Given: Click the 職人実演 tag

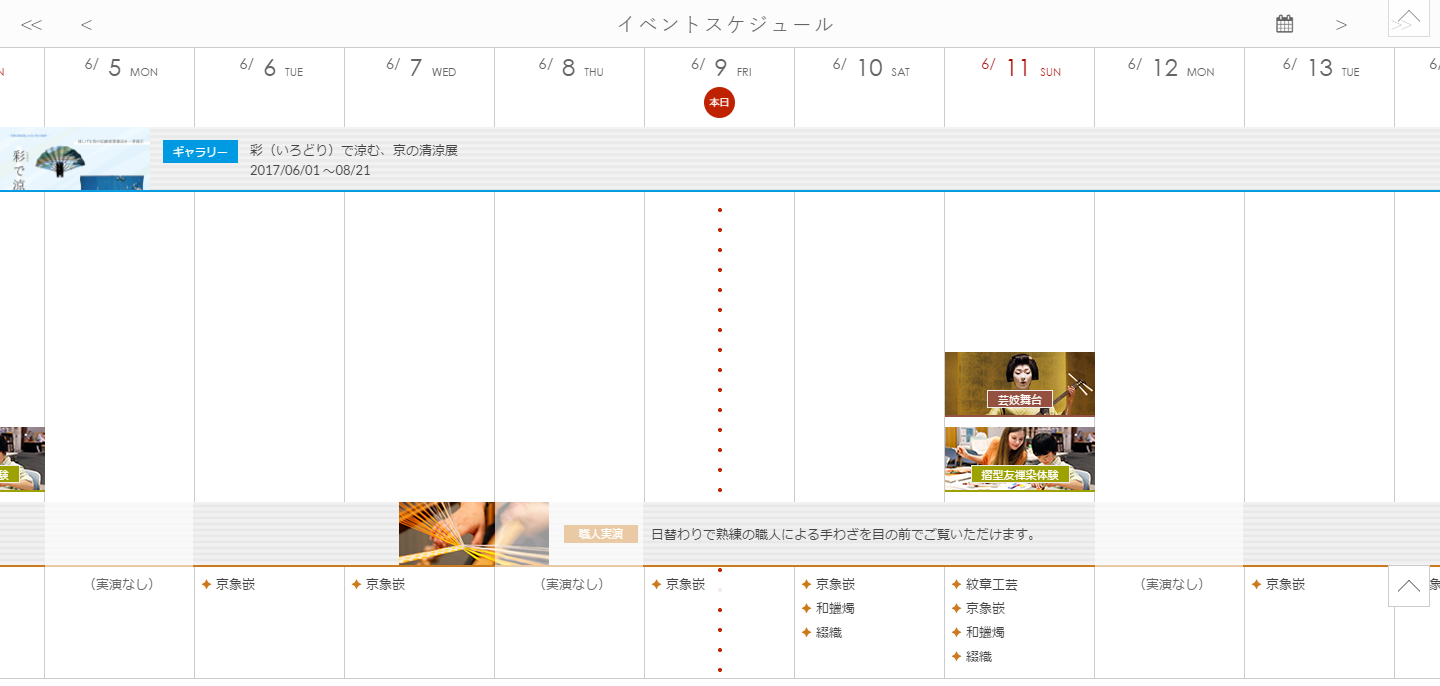Looking at the screenshot, I should 601,534.
